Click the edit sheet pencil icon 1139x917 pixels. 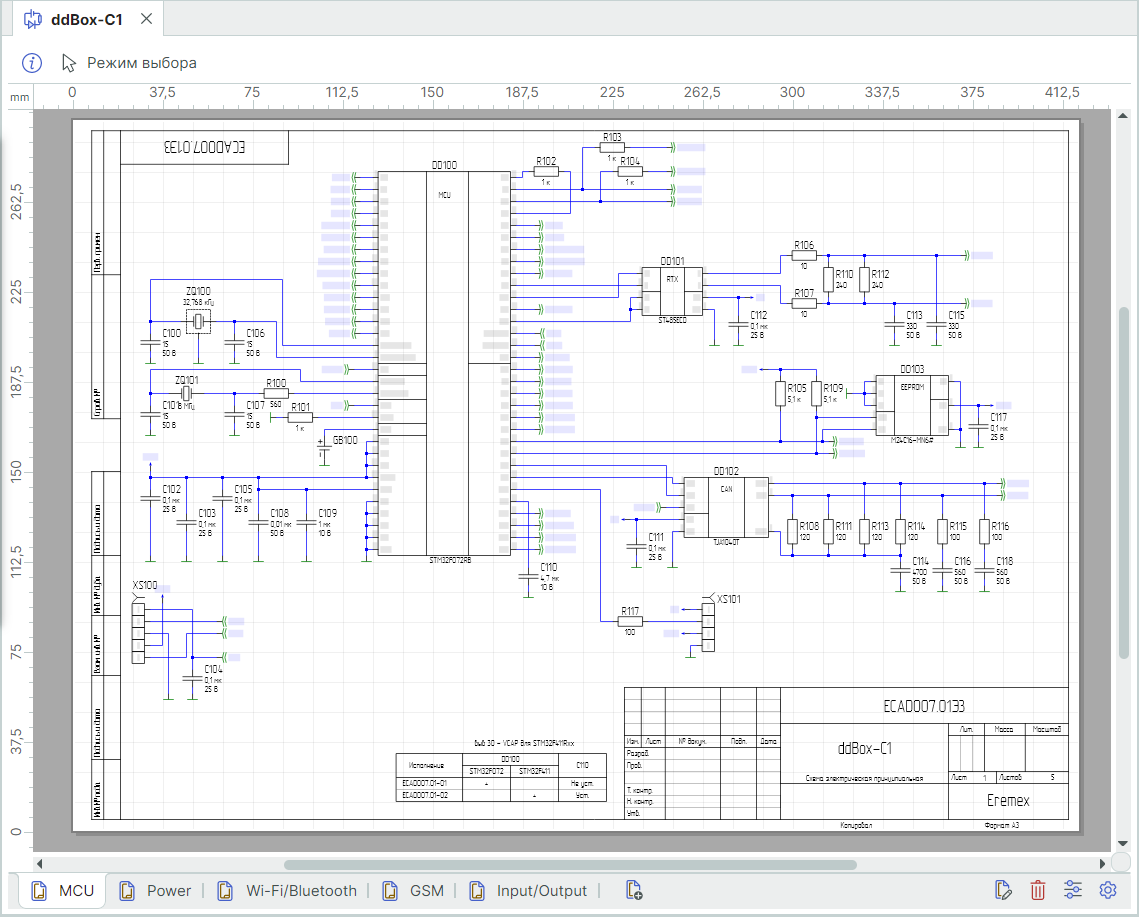pyautogui.click(x=1005, y=890)
